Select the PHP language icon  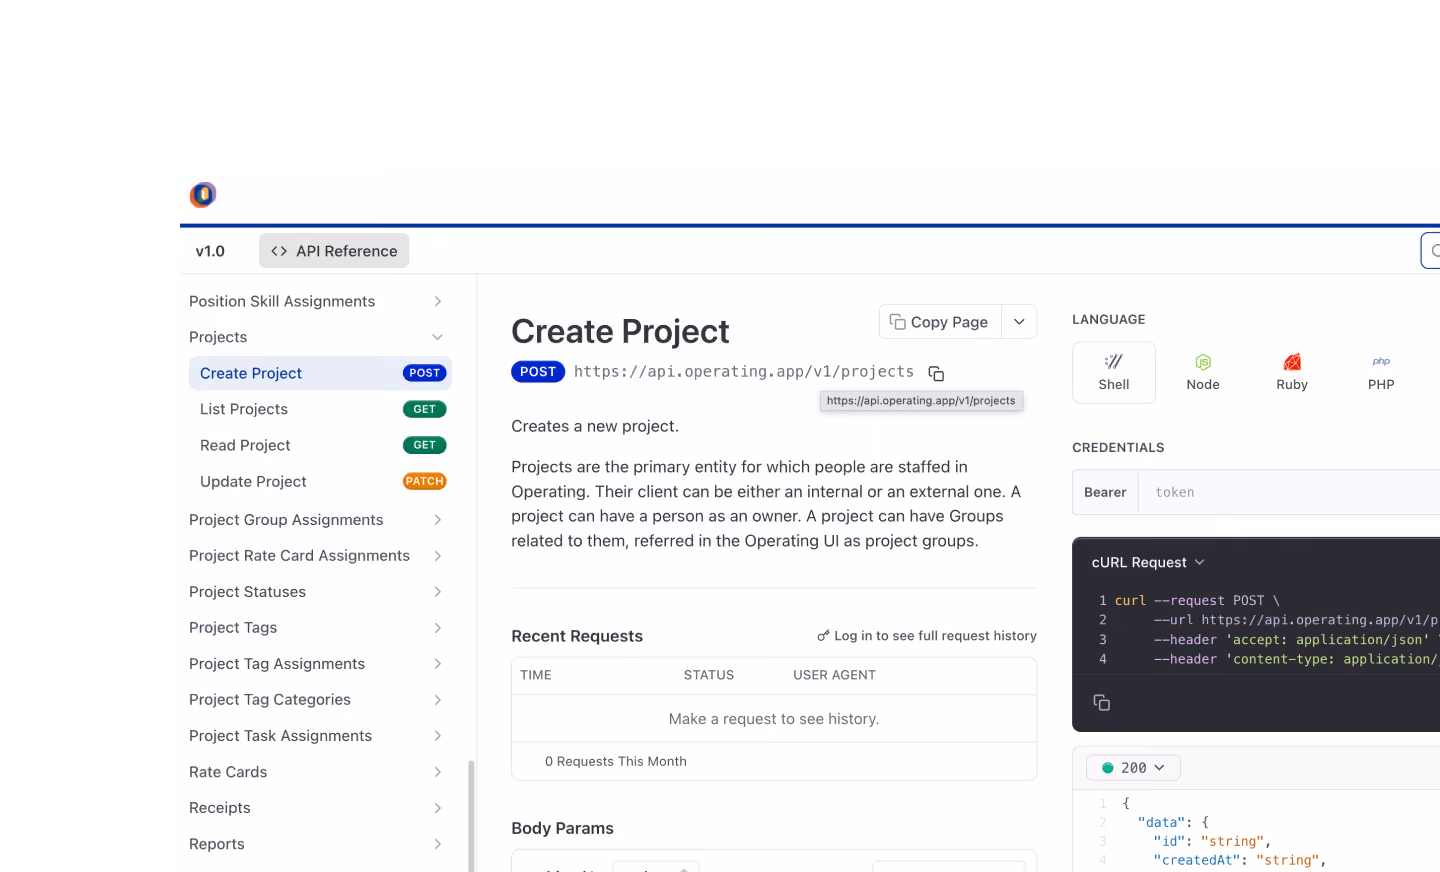coord(1380,372)
